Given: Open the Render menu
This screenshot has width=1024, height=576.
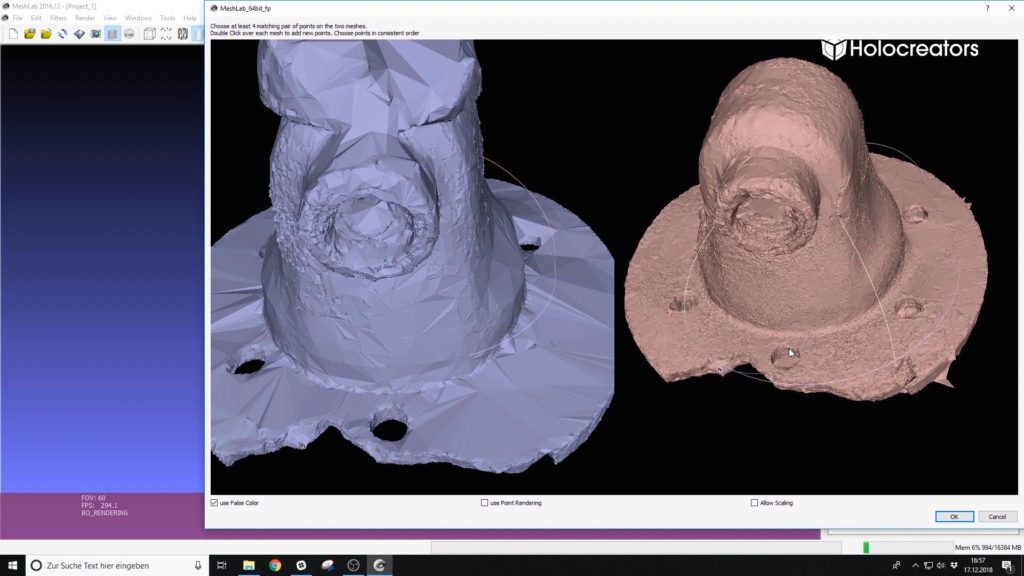Looking at the screenshot, I should pyautogui.click(x=85, y=18).
